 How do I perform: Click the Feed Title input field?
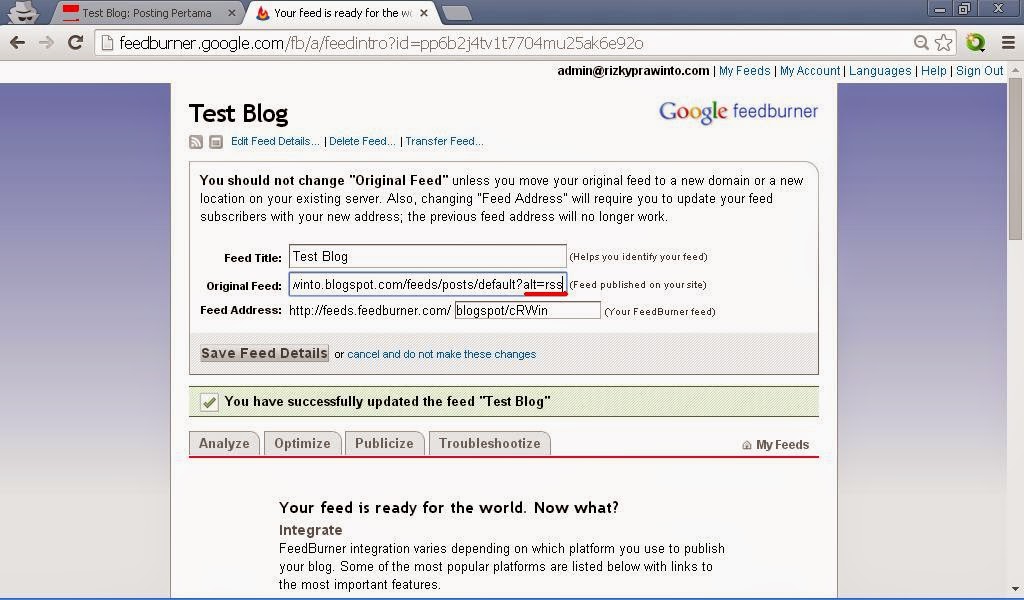[x=428, y=257]
